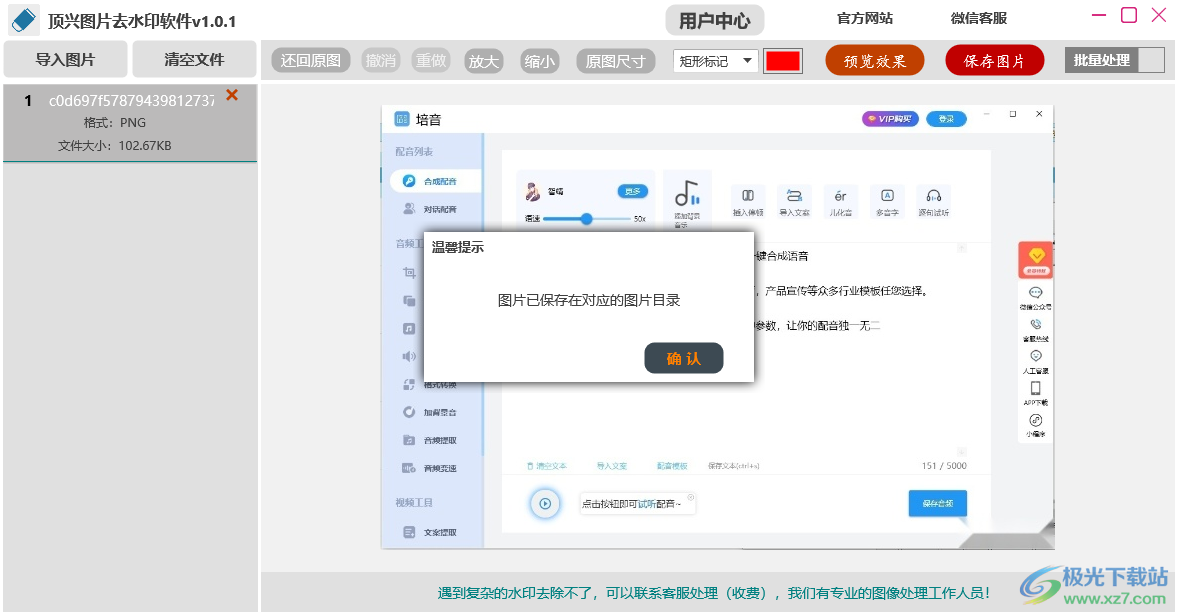Screen dimensions: 1179x615
Task: Click 多音字 icon in the loaded picture
Action: tap(887, 195)
